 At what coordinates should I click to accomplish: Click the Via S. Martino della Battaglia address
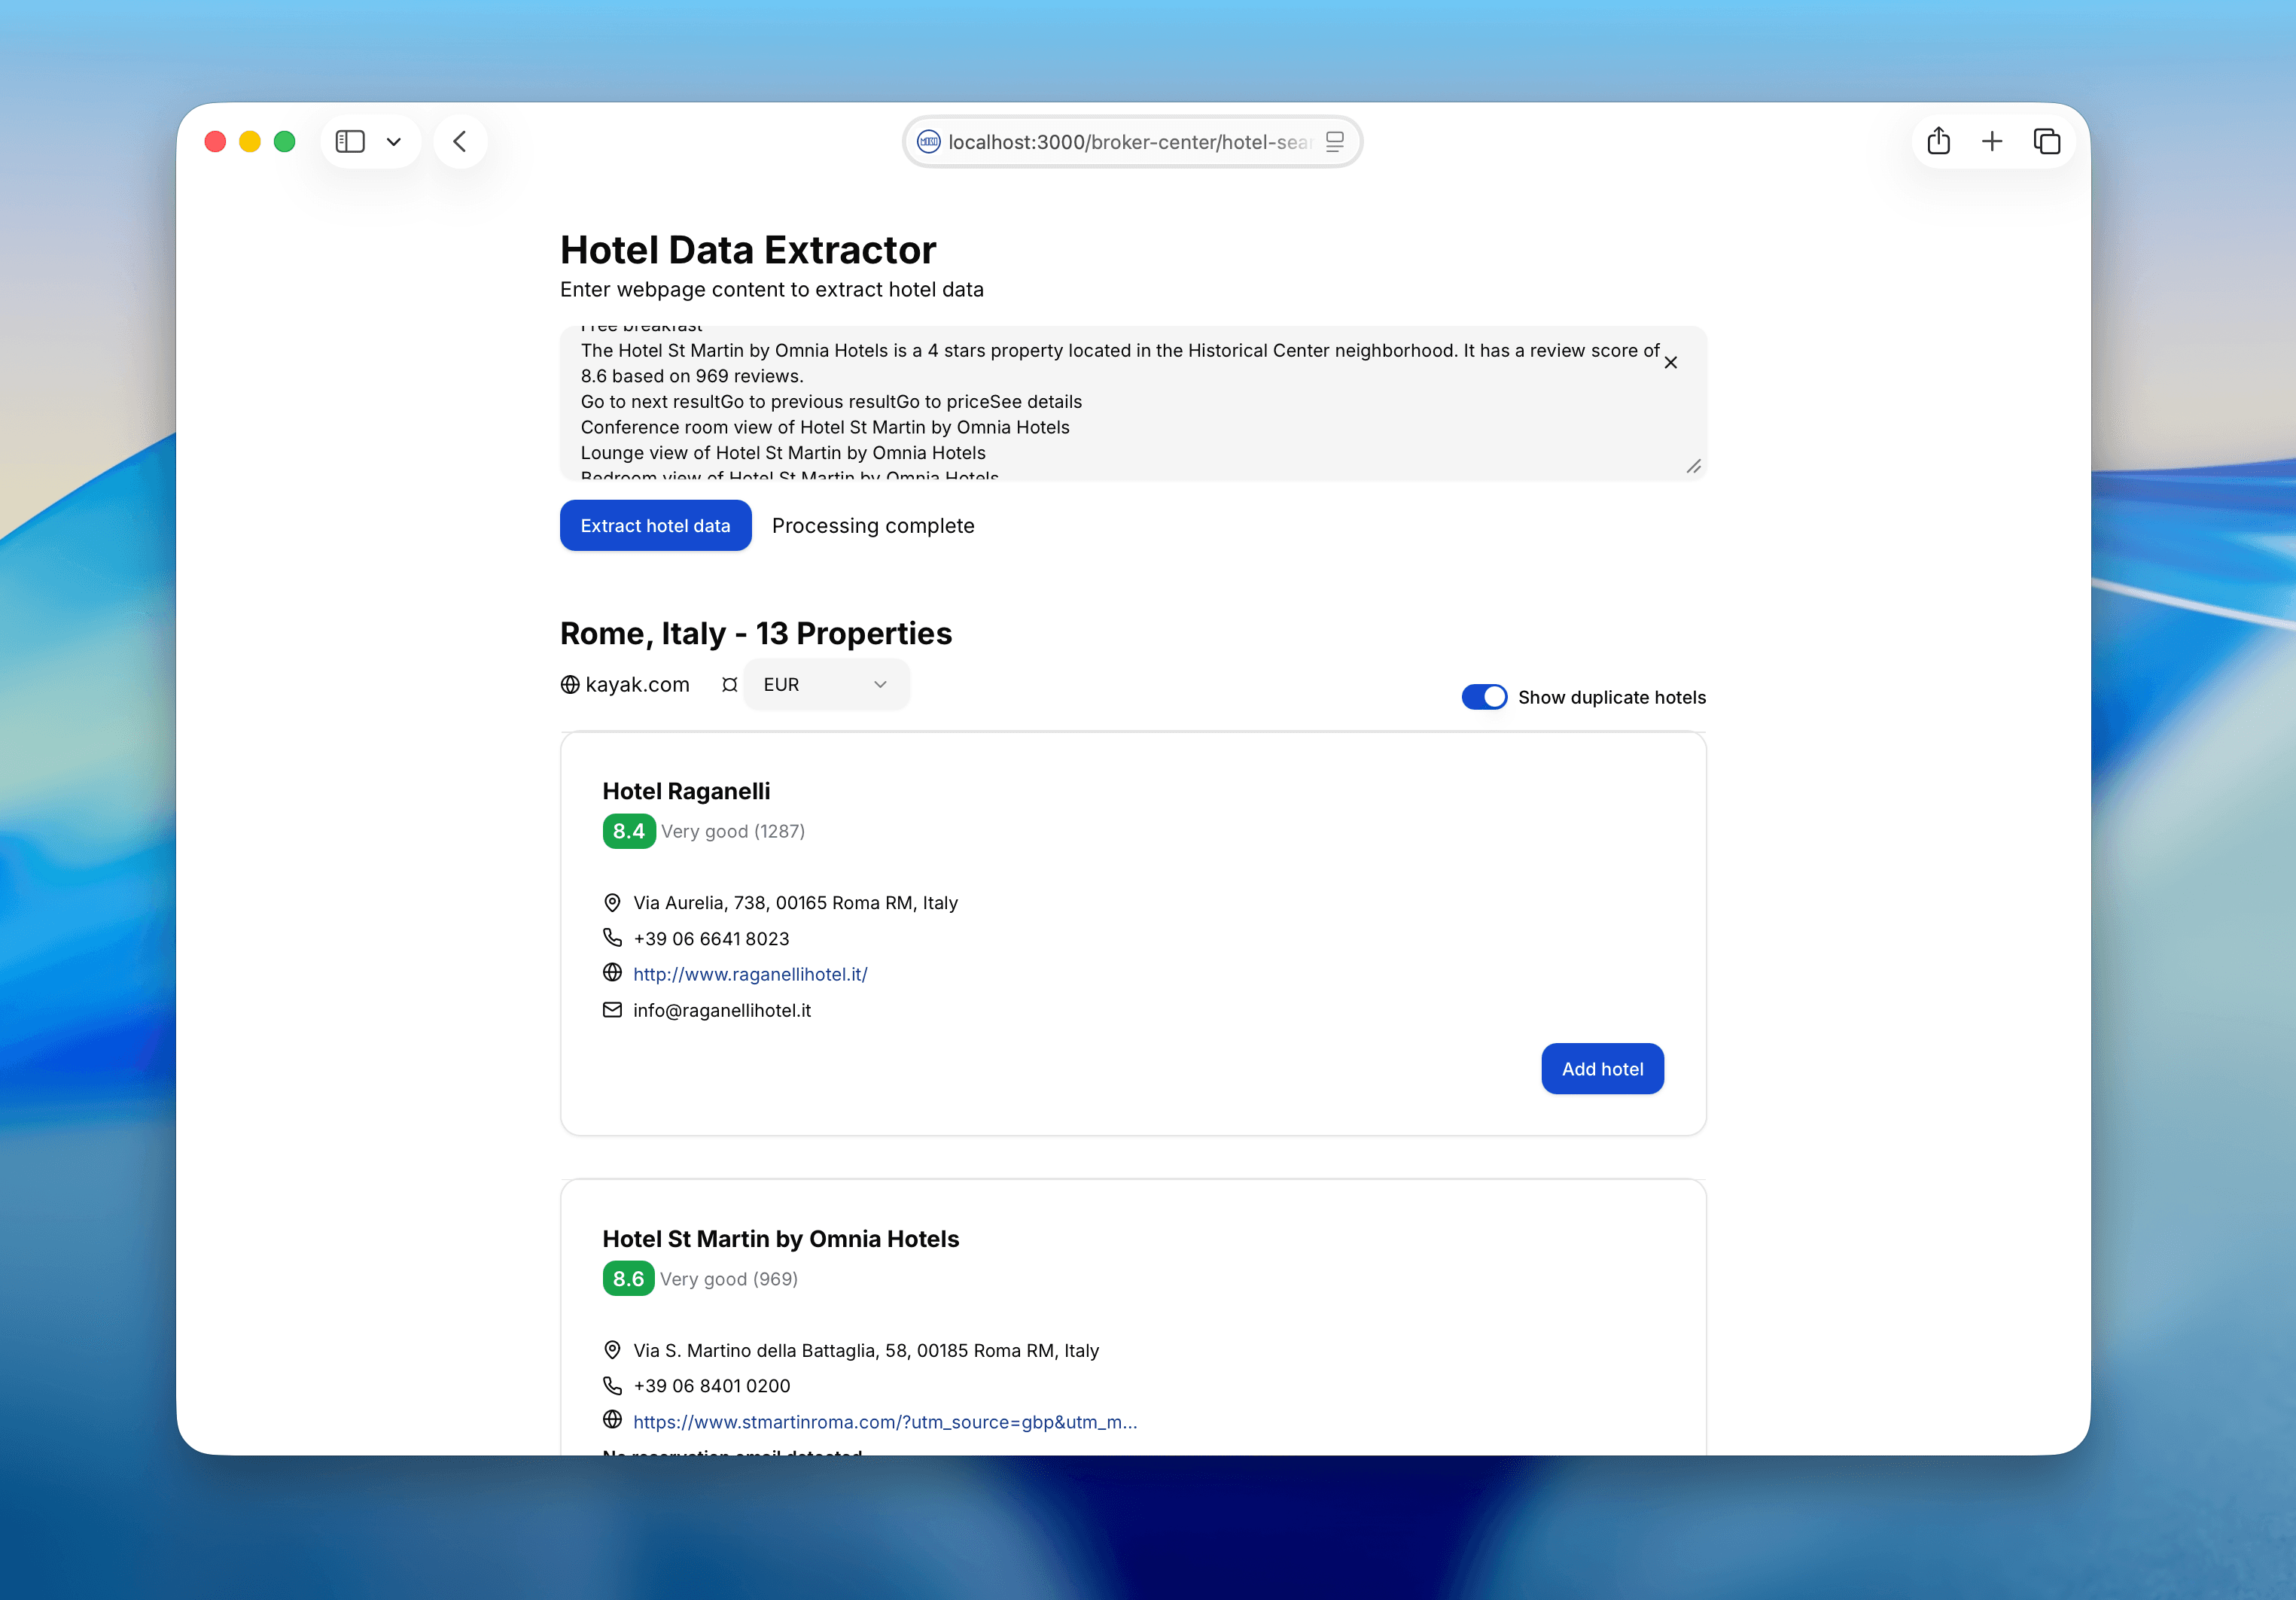[866, 1351]
